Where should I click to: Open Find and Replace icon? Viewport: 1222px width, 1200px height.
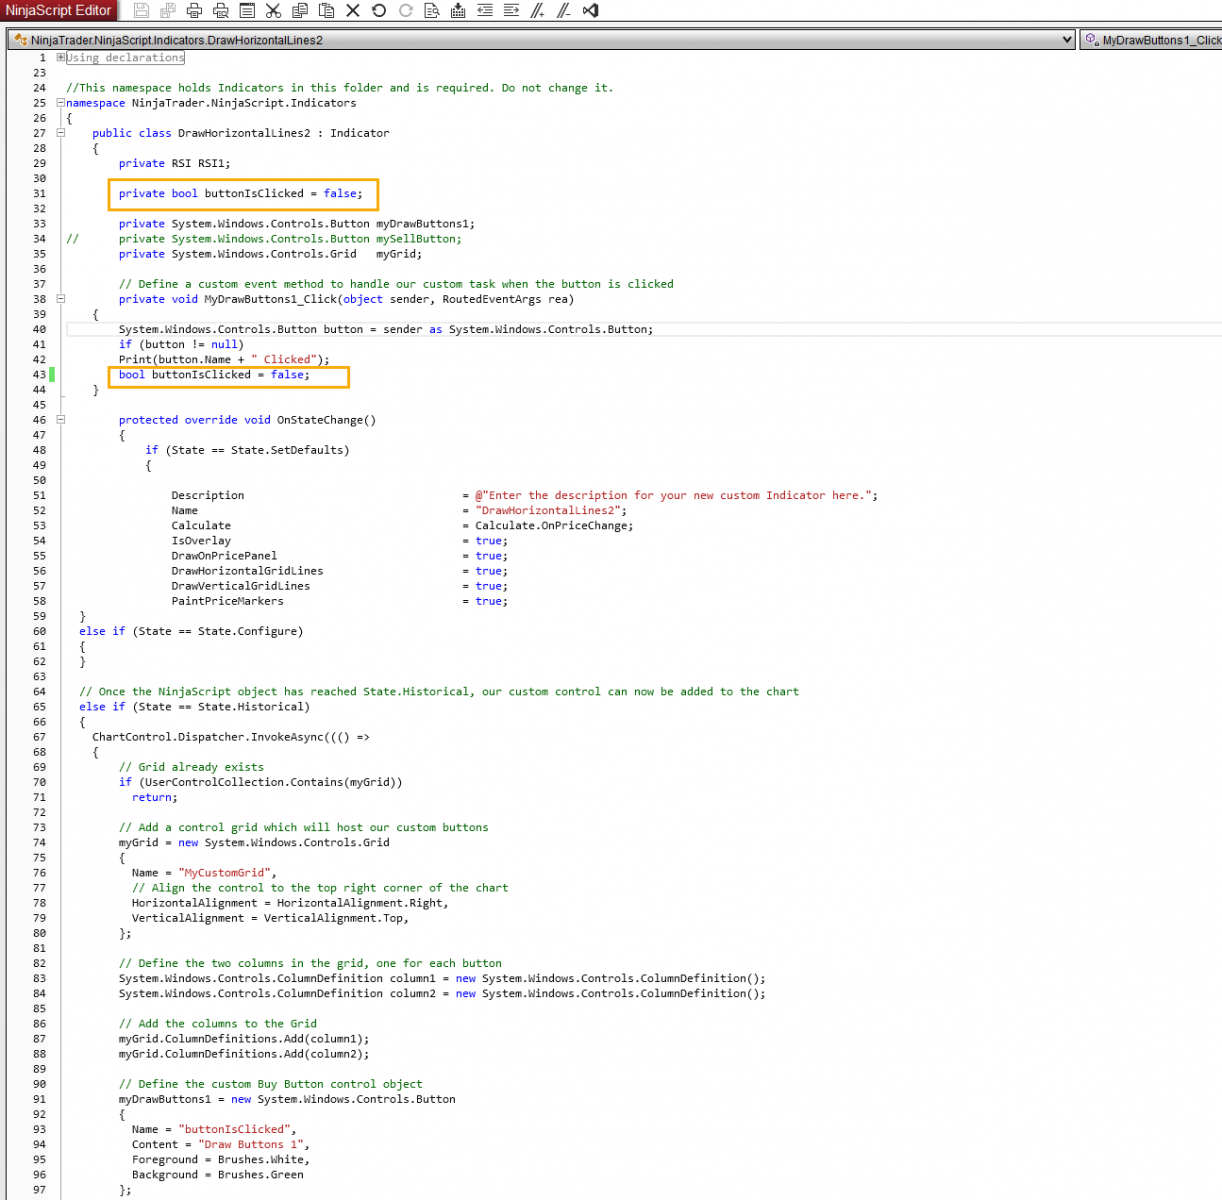point(432,11)
